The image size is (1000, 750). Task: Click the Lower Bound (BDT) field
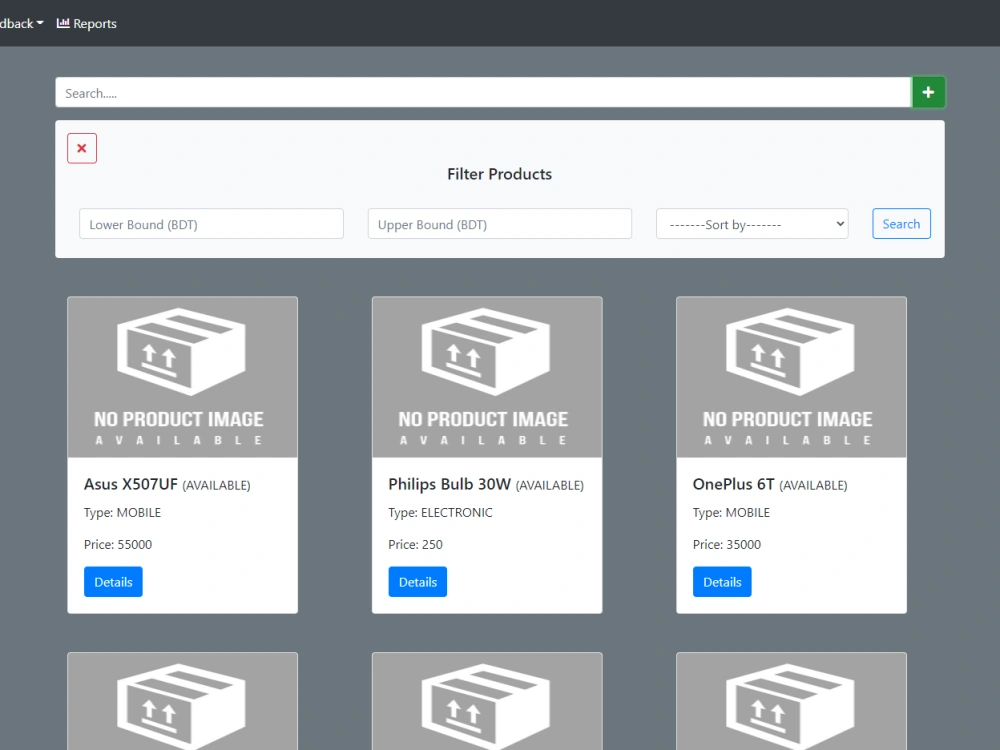tap(210, 224)
